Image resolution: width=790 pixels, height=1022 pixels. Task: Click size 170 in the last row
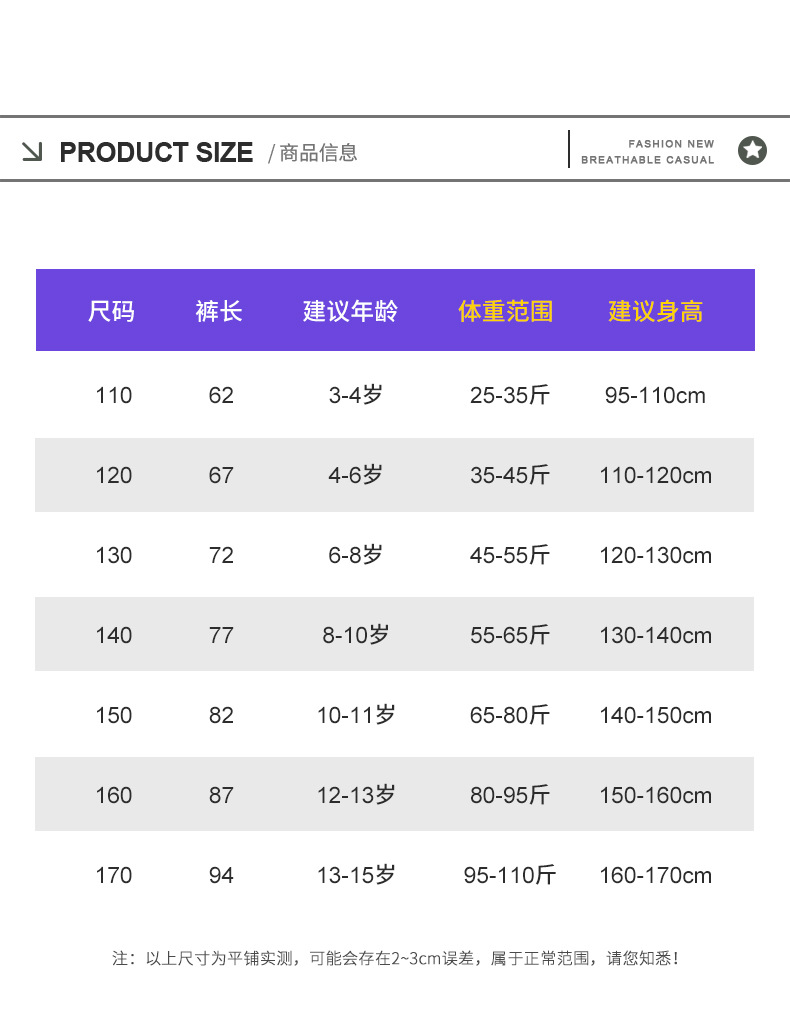click(114, 876)
